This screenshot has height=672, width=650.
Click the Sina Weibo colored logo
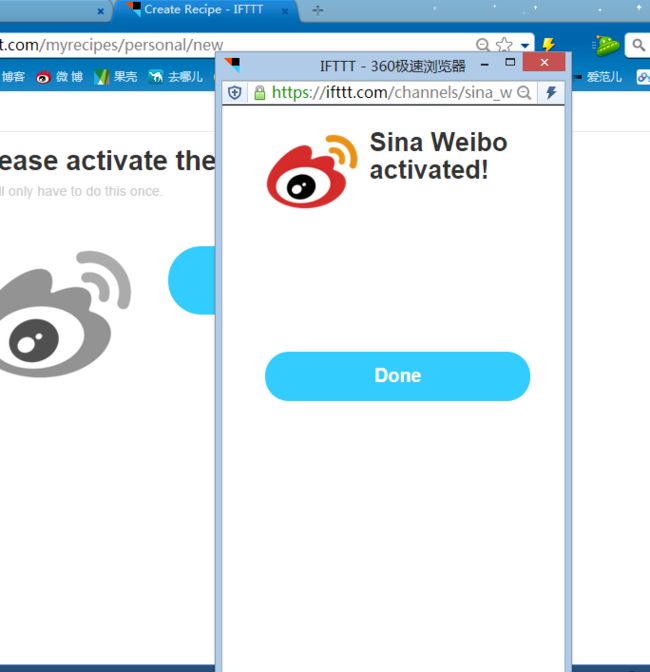(x=312, y=171)
